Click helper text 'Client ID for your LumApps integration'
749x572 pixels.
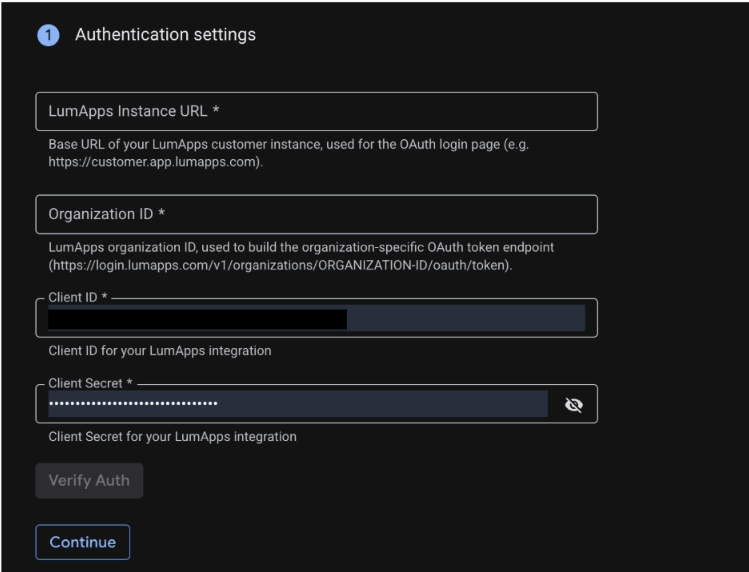(160, 351)
